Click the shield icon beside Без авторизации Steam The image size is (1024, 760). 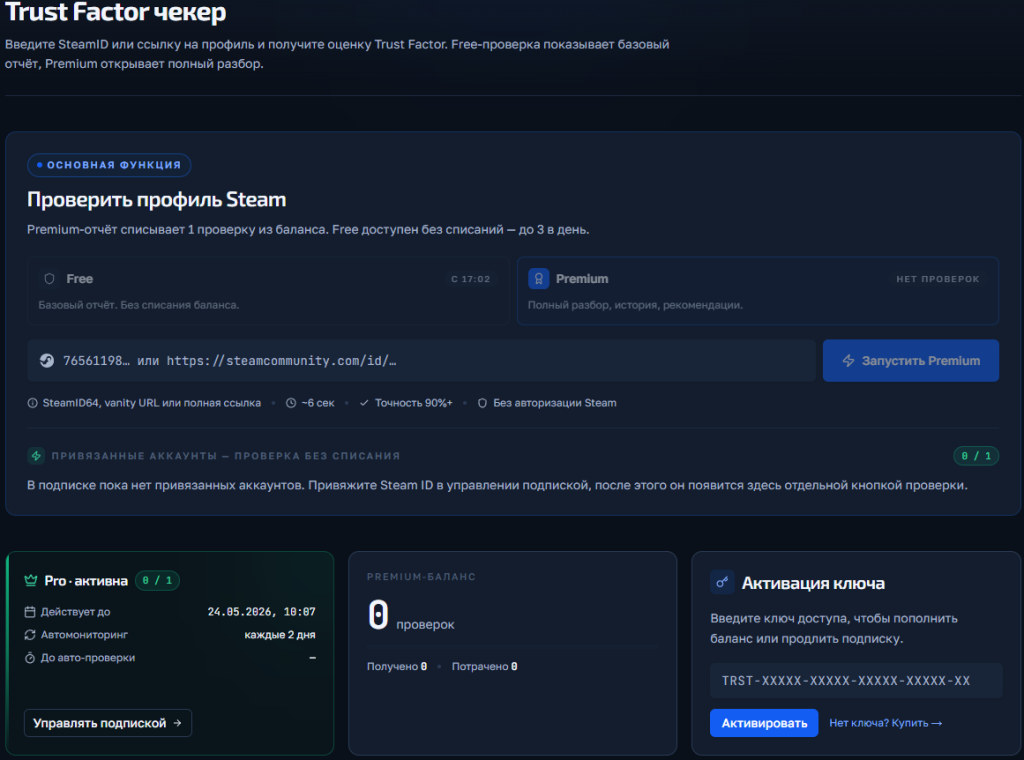483,403
